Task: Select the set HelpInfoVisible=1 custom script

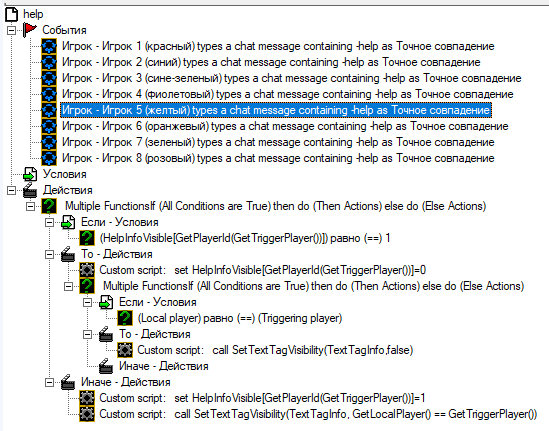Action: tap(262, 398)
